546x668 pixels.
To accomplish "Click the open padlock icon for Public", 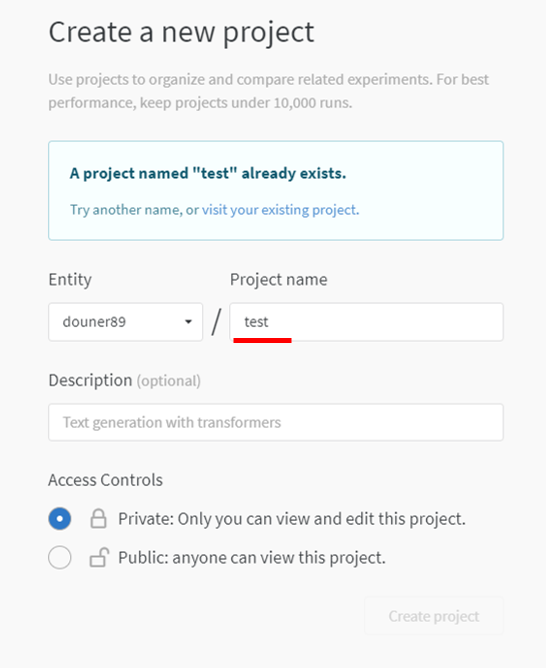I will [99, 557].
